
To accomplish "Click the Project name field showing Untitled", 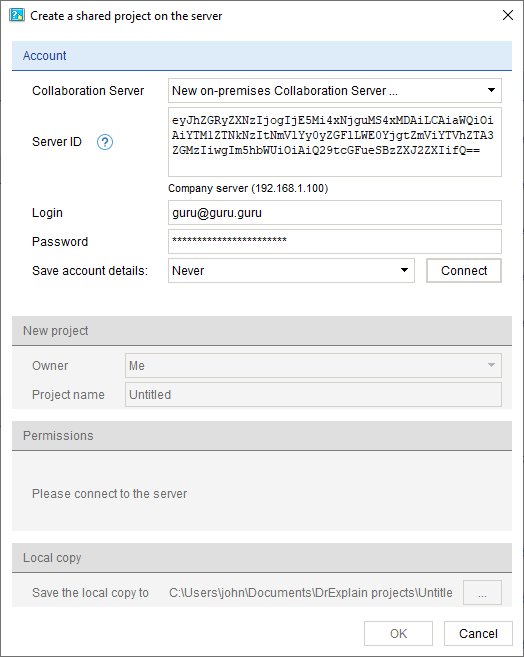I will [313, 394].
